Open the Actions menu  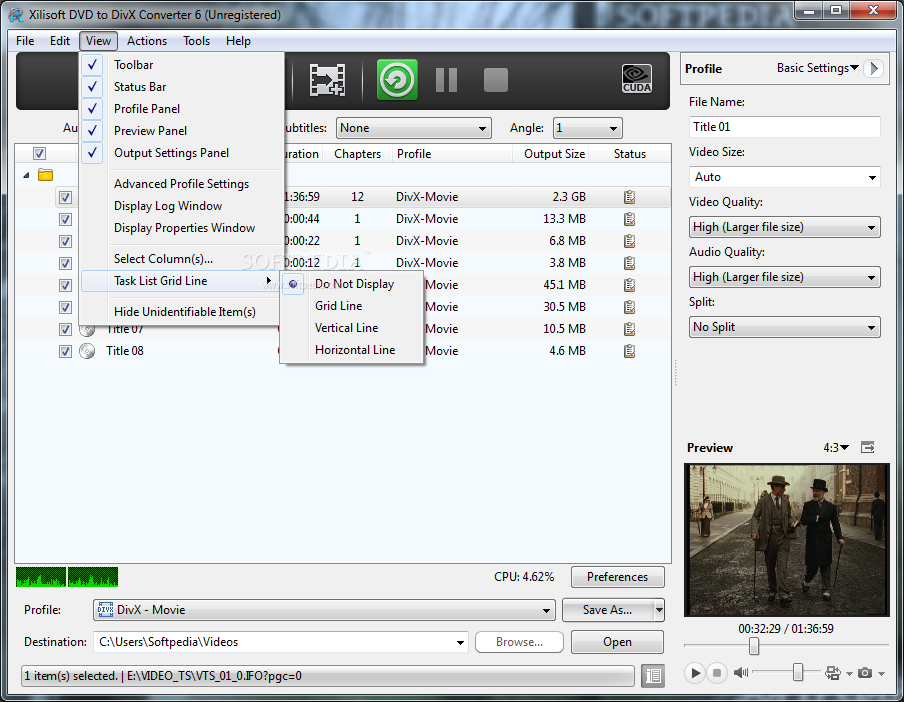point(146,41)
